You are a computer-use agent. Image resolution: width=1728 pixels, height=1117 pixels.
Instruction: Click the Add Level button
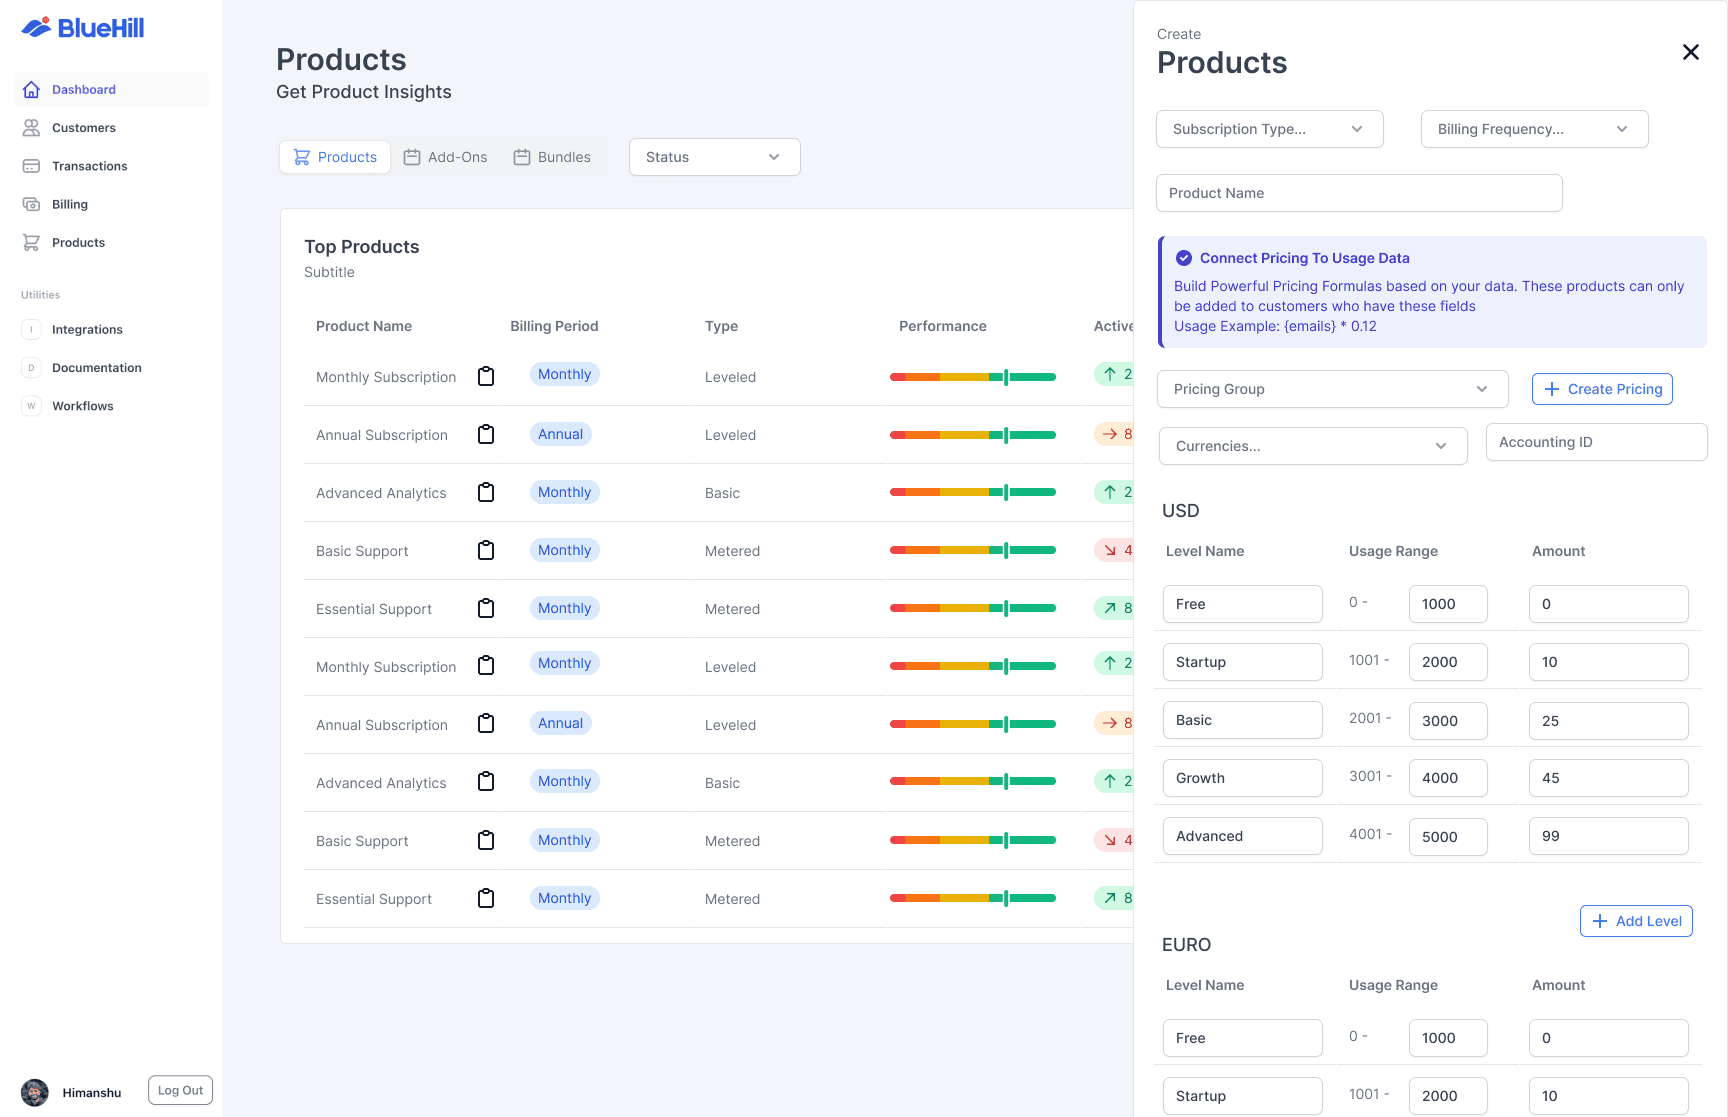[x=1636, y=921]
